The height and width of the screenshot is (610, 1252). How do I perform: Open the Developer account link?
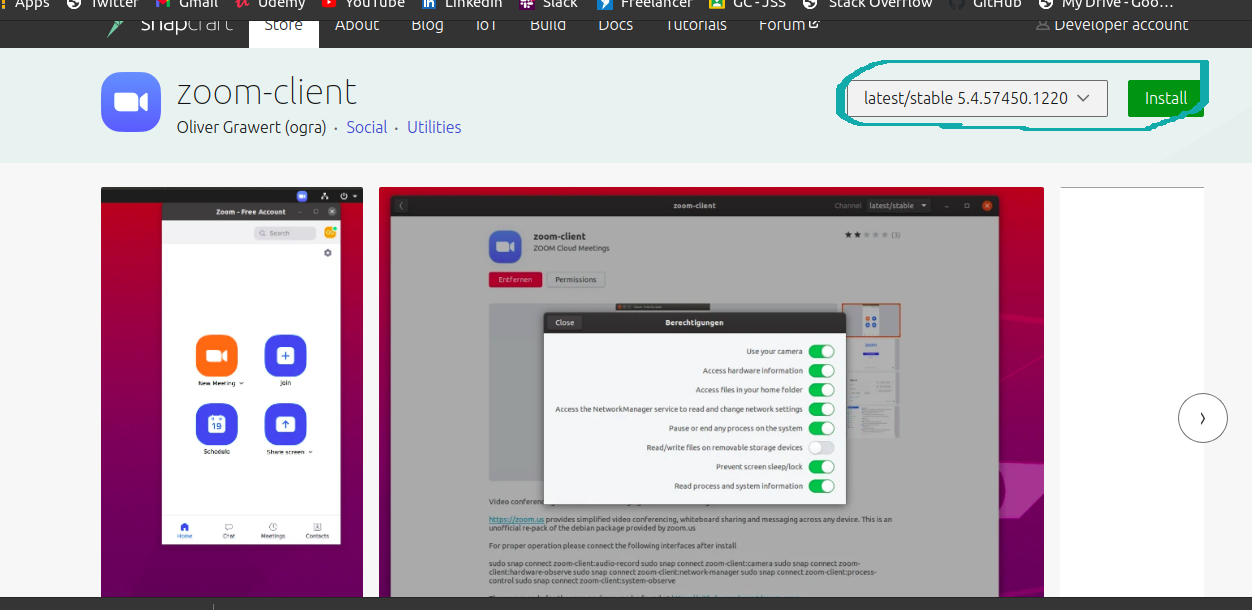click(x=1121, y=24)
